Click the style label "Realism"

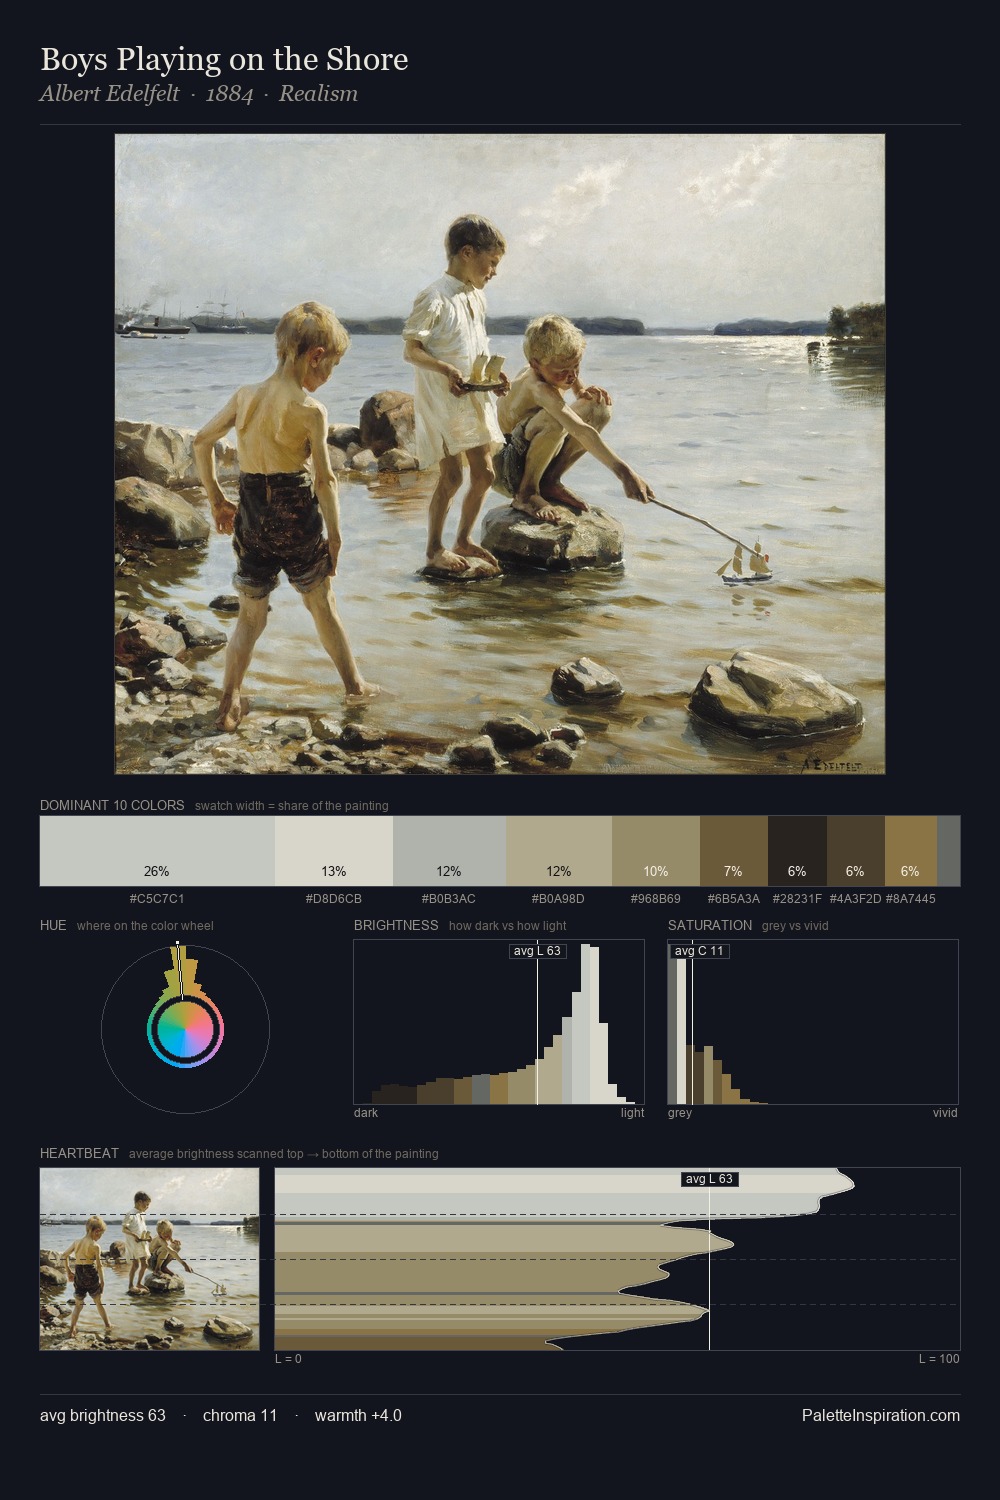[318, 94]
